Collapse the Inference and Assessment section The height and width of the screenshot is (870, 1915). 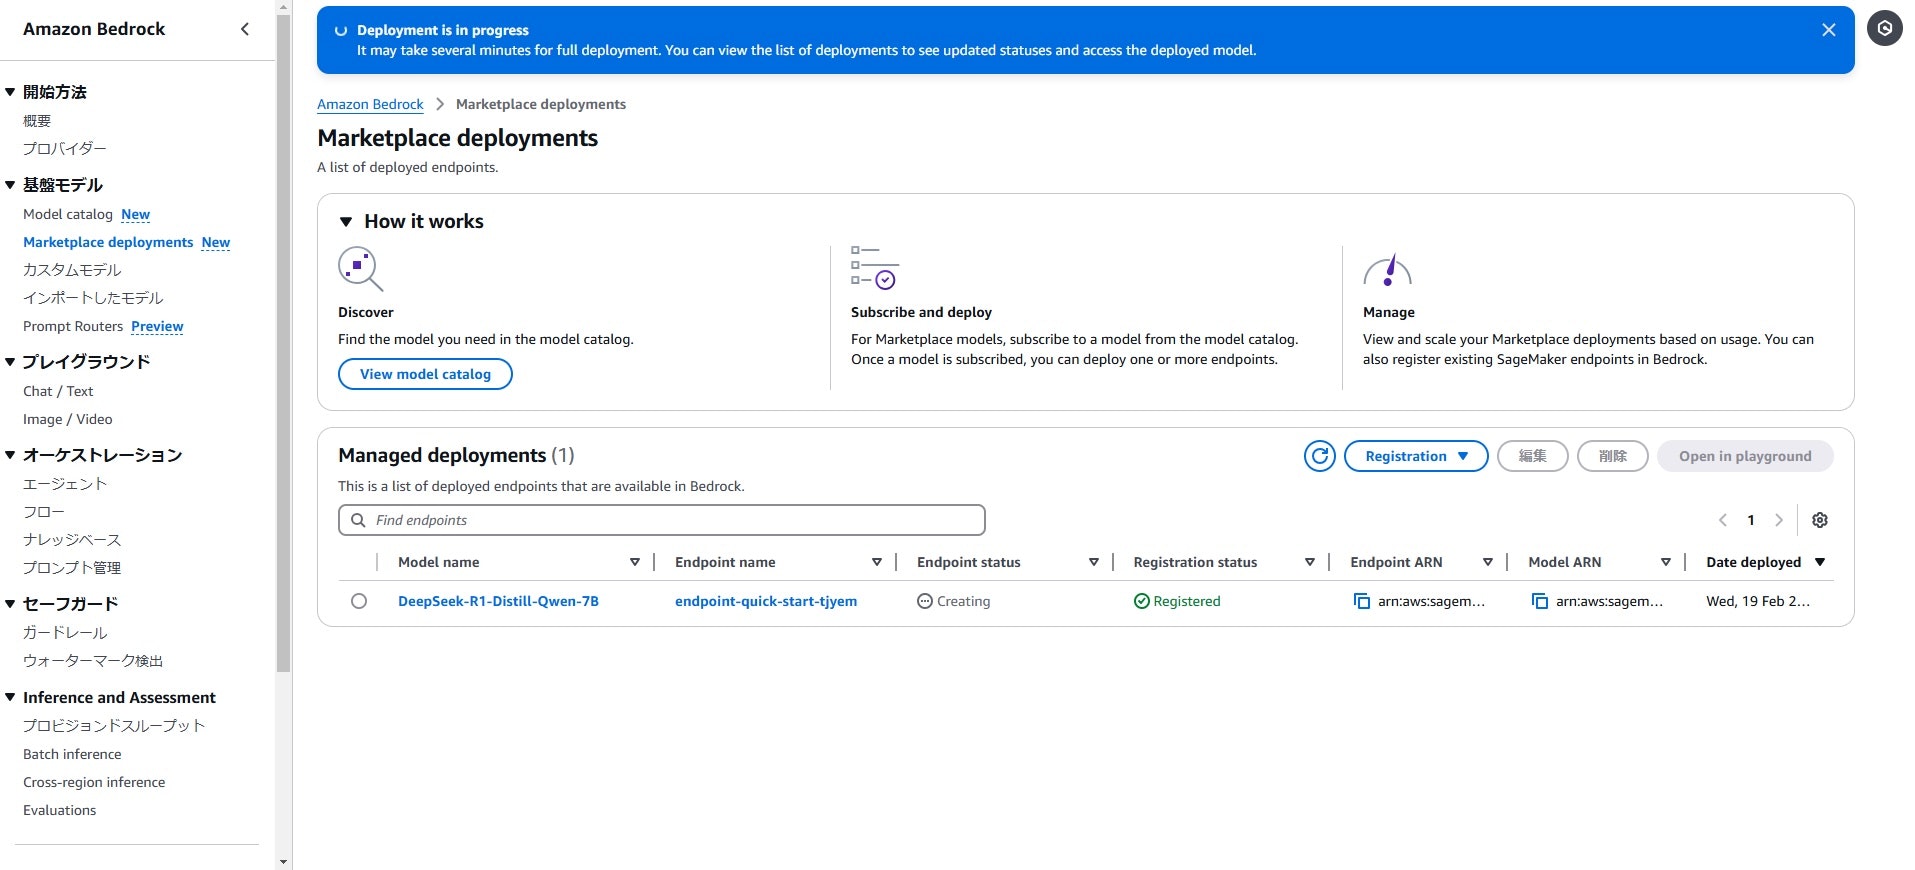coord(10,697)
